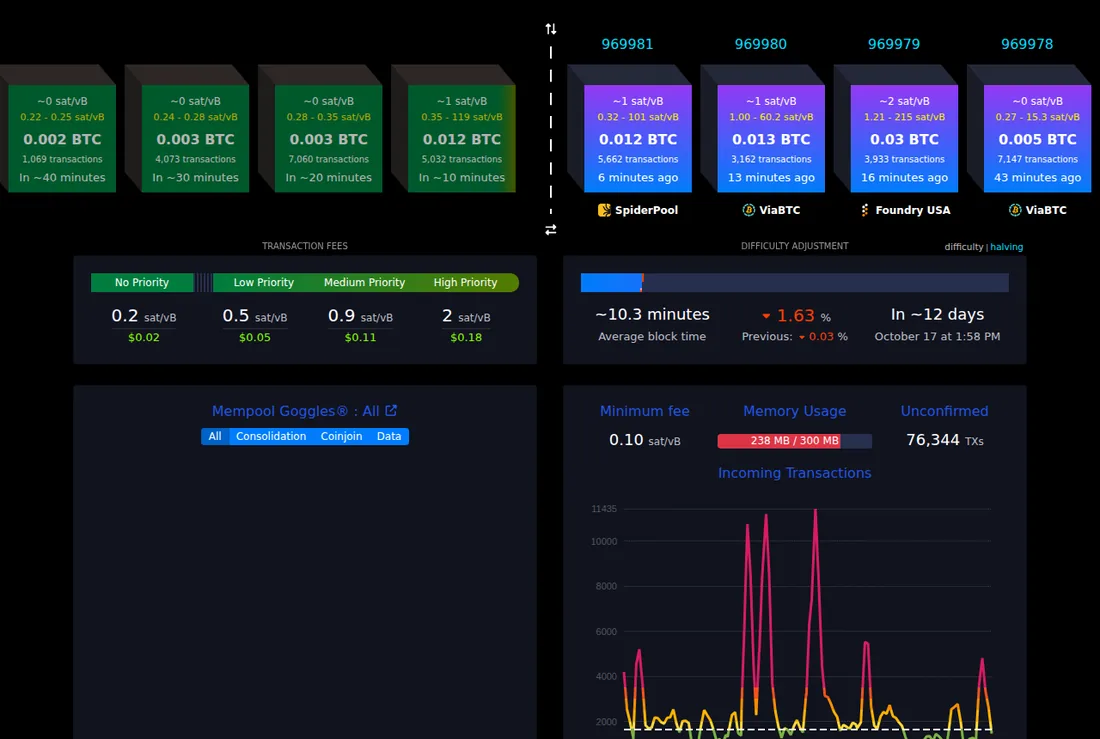The image size is (1100, 739).
Task: Open pending block arriving in ~40 minutes
Action: tap(62, 138)
